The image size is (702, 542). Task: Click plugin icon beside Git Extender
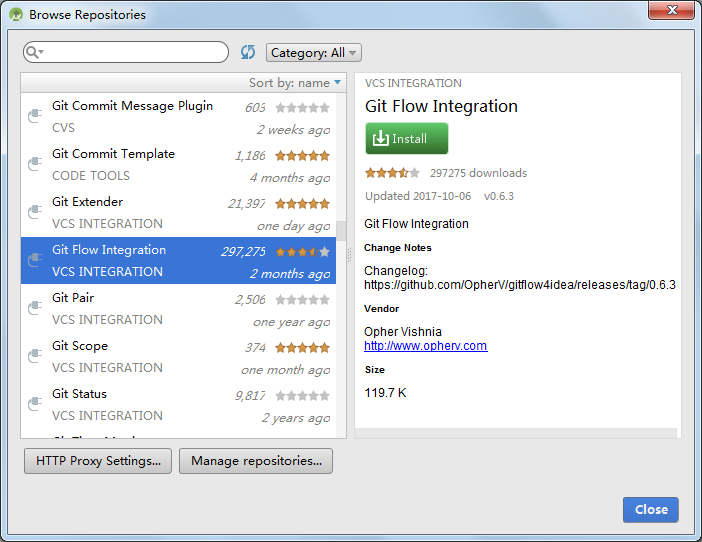(35, 212)
